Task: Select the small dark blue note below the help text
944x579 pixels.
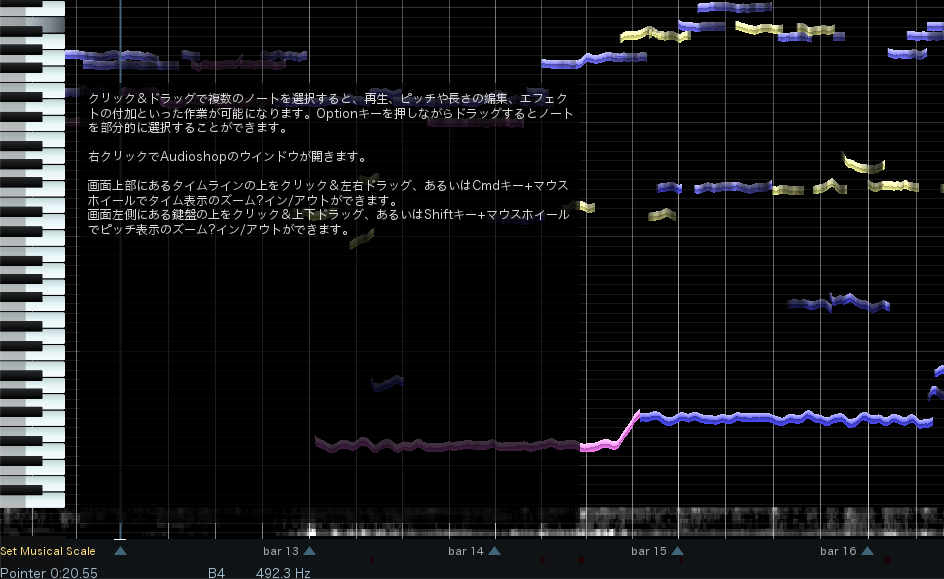Action: point(387,383)
